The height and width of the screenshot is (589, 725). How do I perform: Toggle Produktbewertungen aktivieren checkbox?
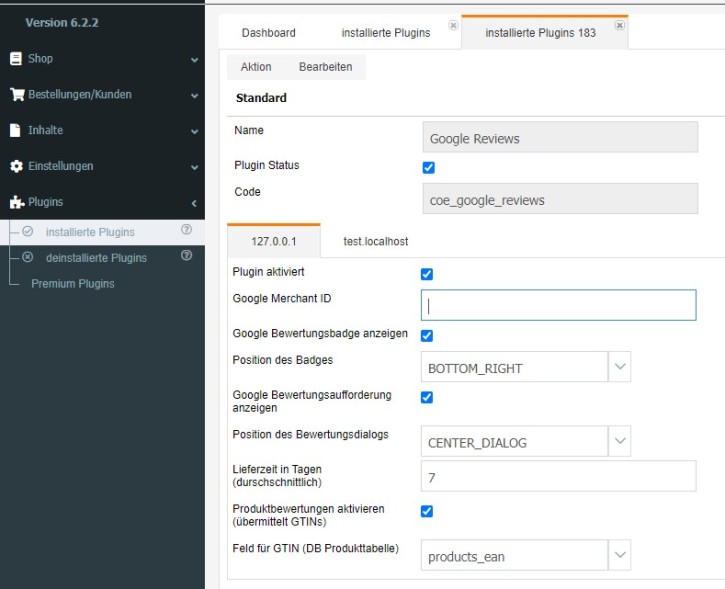point(427,511)
